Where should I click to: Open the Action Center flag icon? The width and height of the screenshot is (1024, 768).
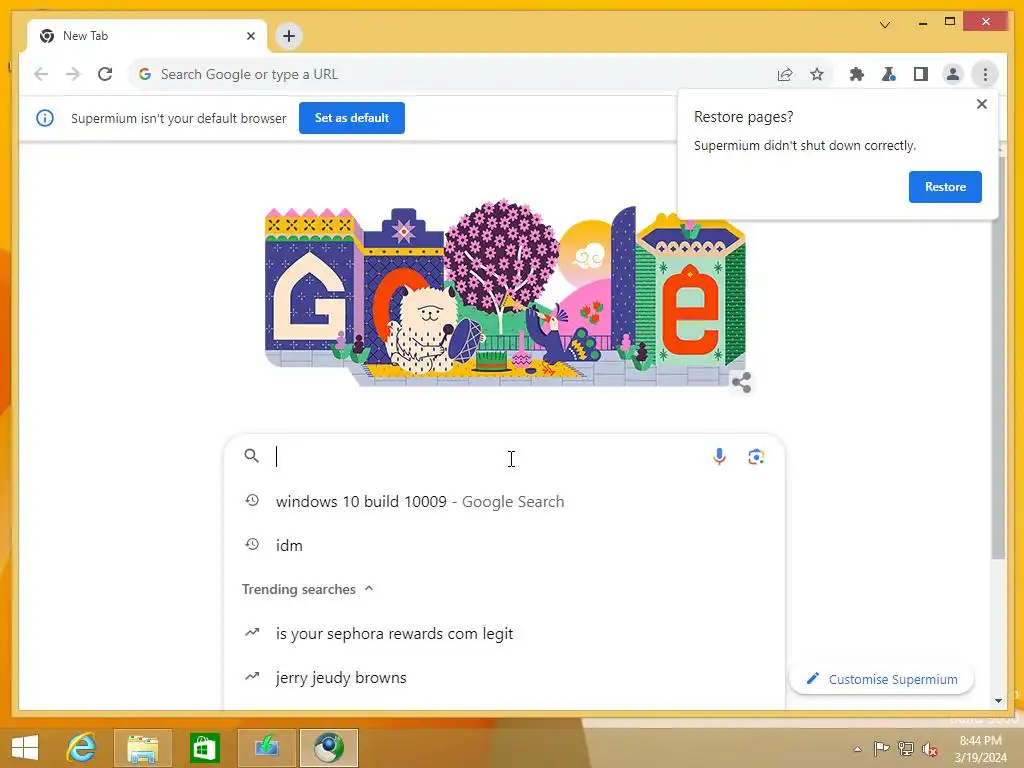[881, 749]
